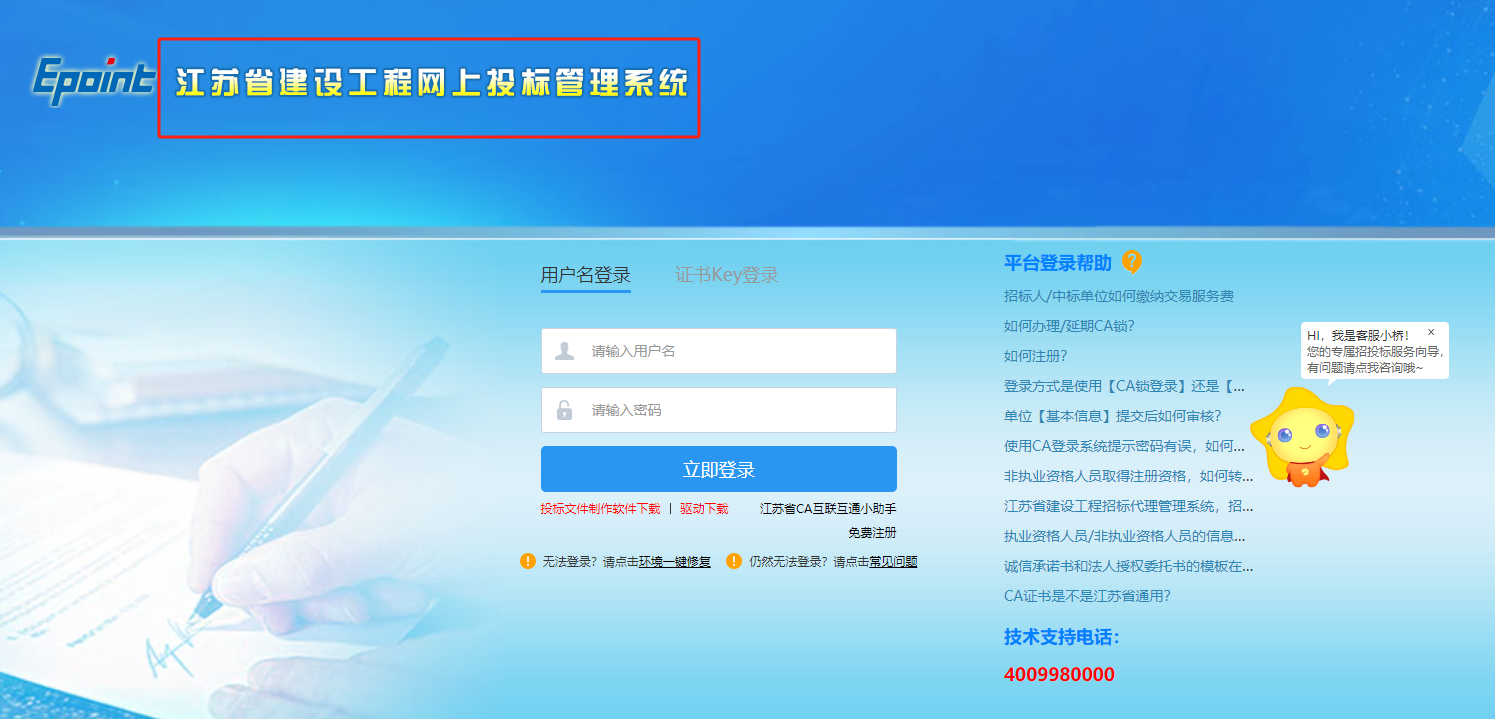Open the 投标文件制作软件下载 link
This screenshot has height=719, width=1495.
600,509
